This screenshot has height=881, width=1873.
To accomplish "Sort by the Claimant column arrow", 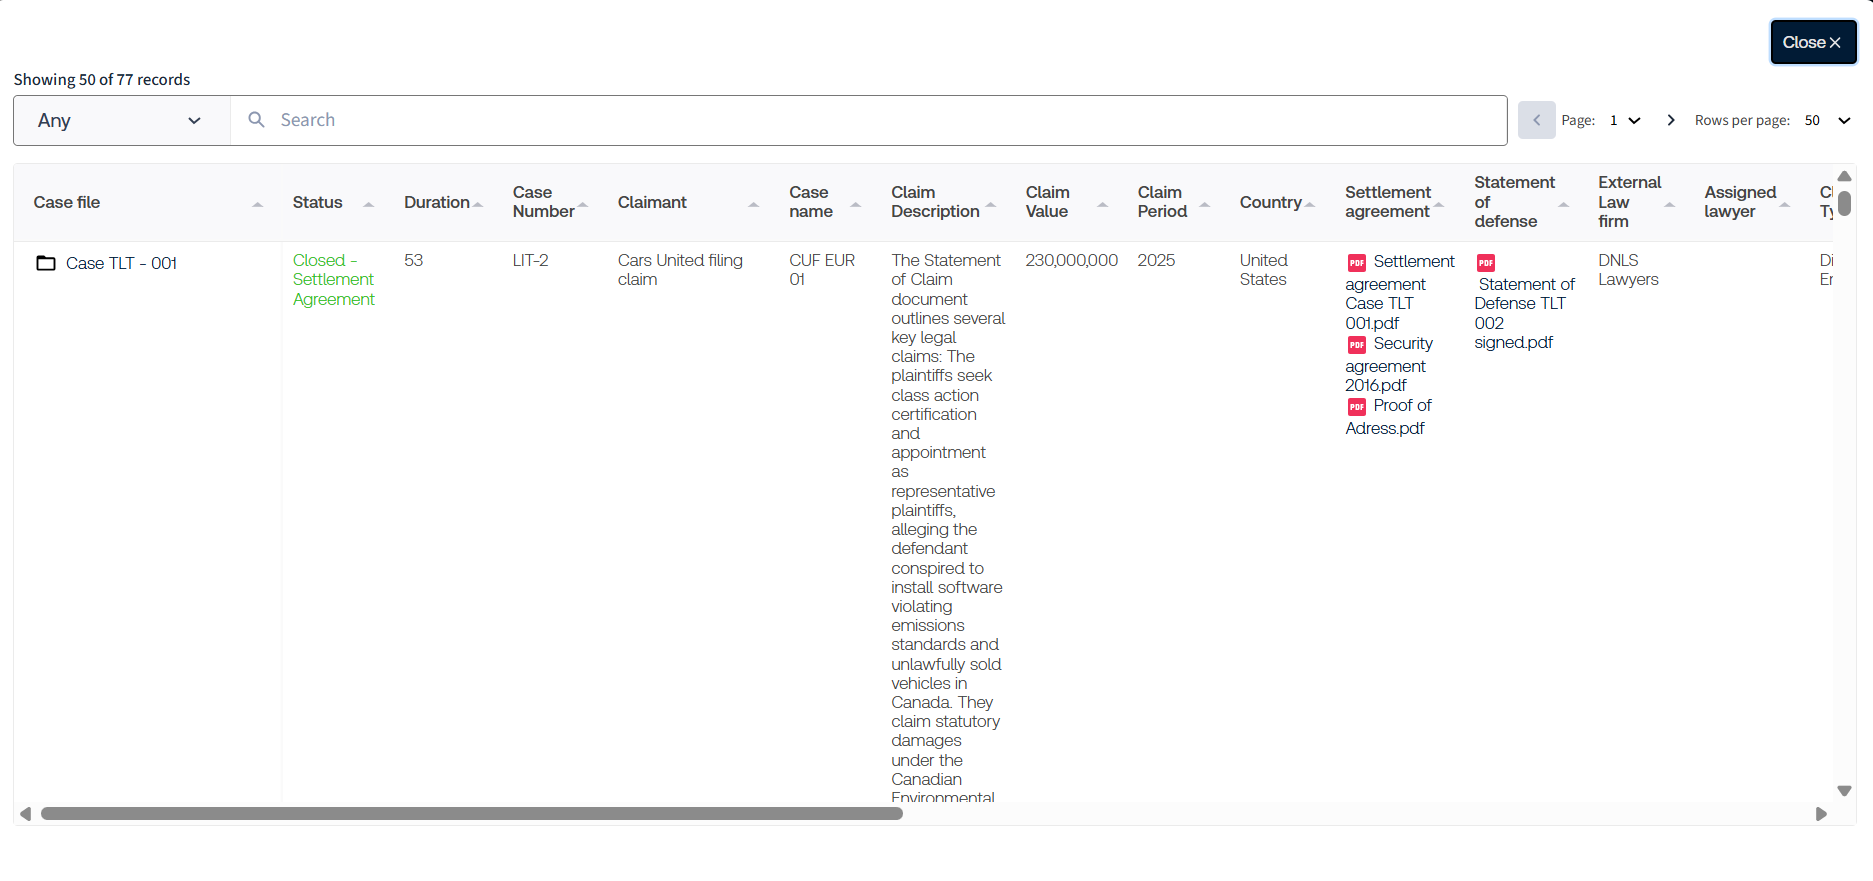I will point(753,204).
